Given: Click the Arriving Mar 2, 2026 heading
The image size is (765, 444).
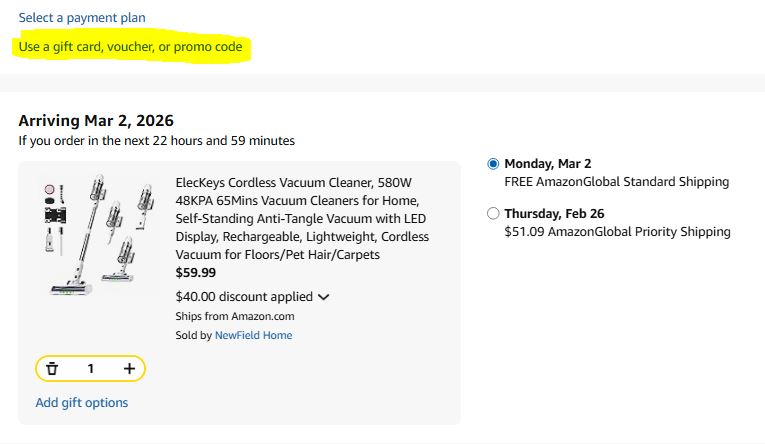Looking at the screenshot, I should coord(96,120).
